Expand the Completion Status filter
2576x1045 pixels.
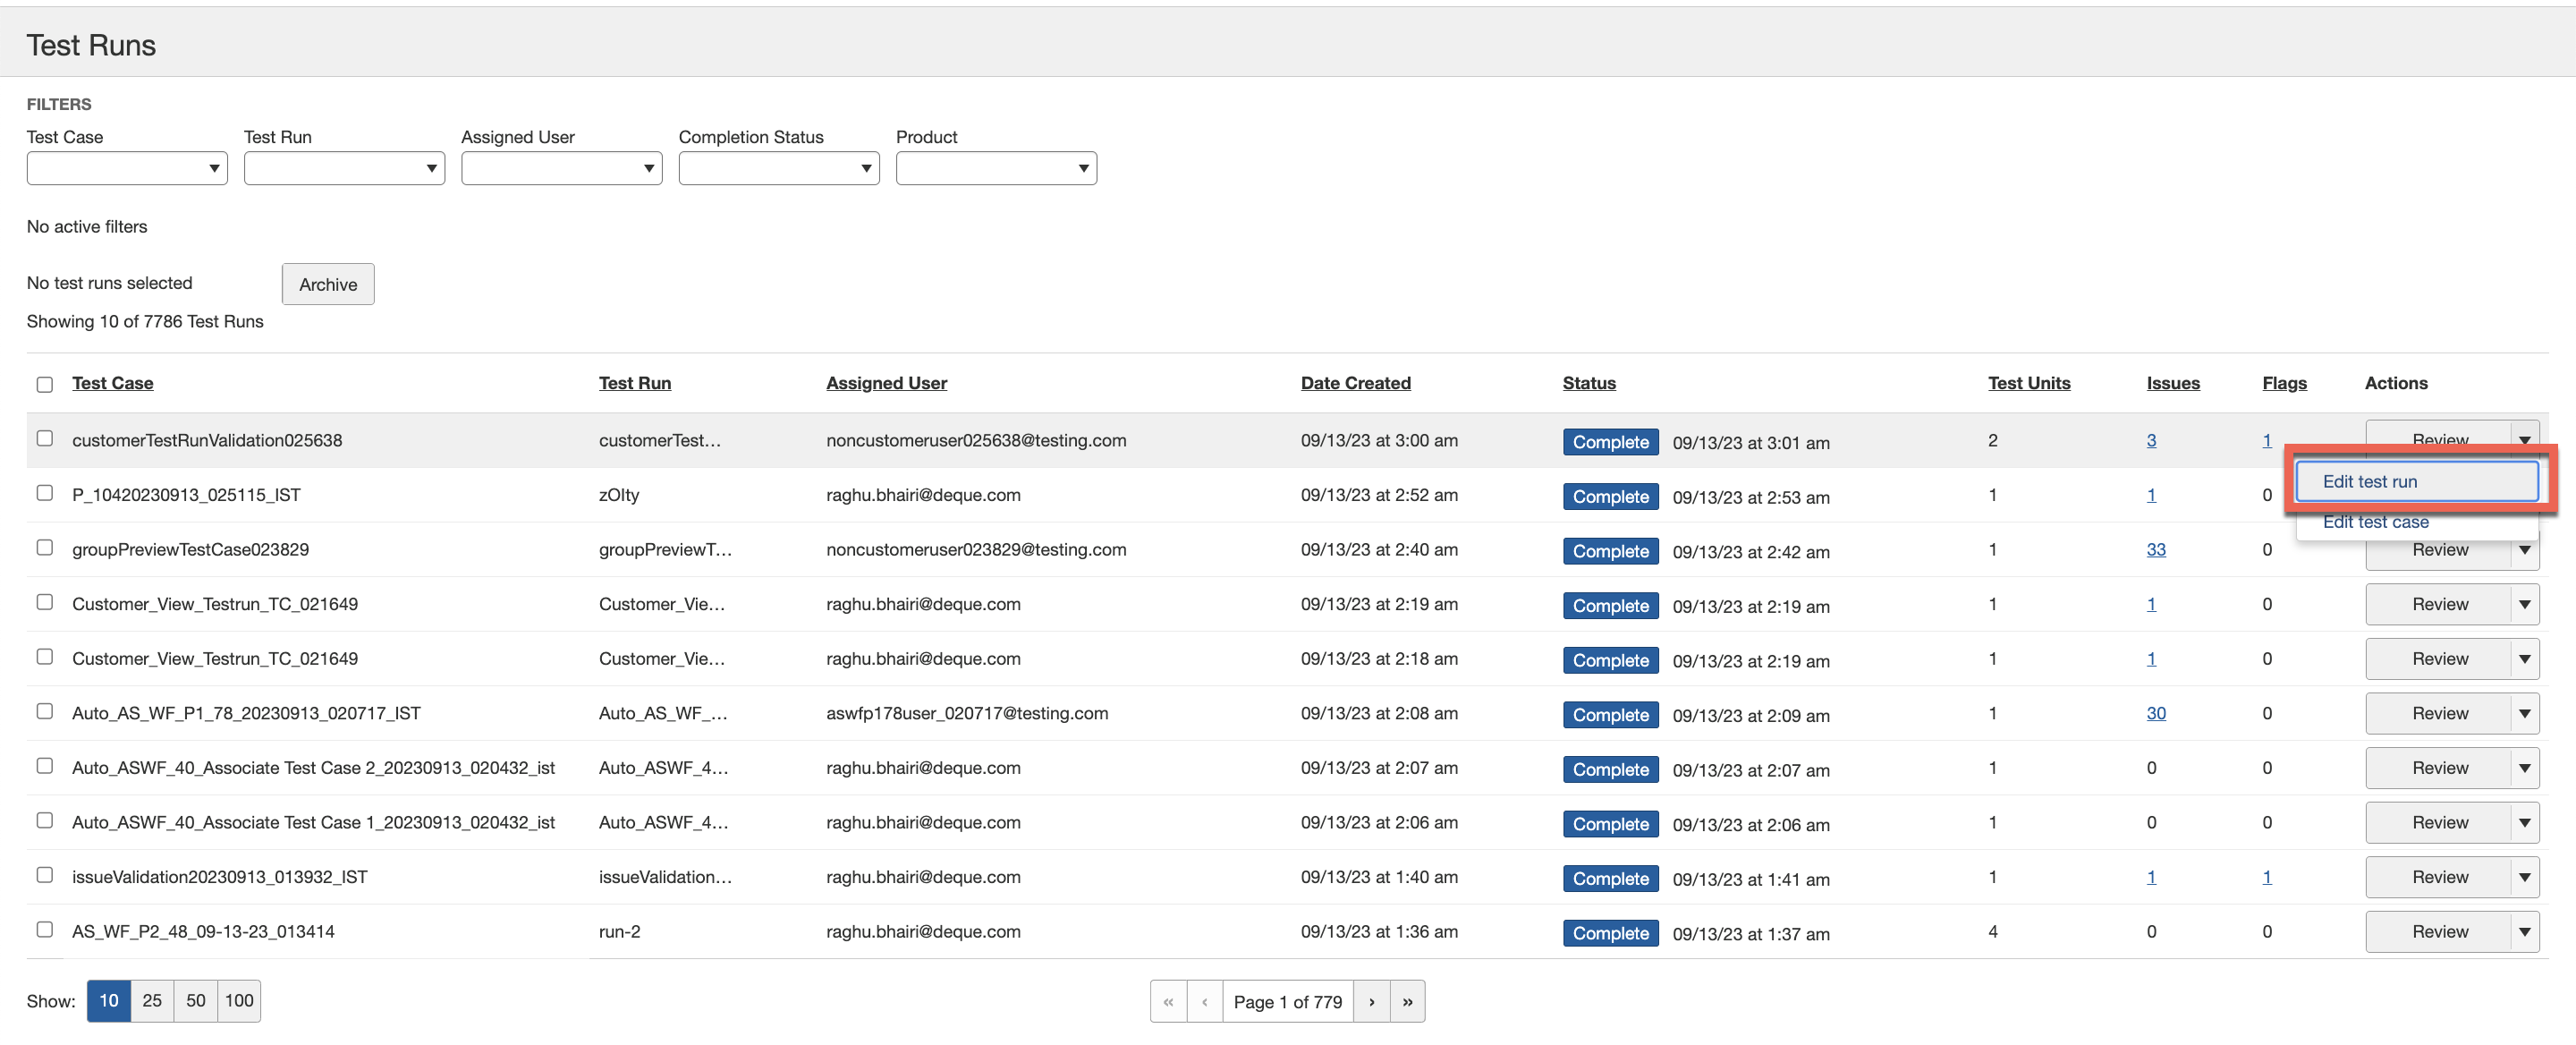coord(778,168)
